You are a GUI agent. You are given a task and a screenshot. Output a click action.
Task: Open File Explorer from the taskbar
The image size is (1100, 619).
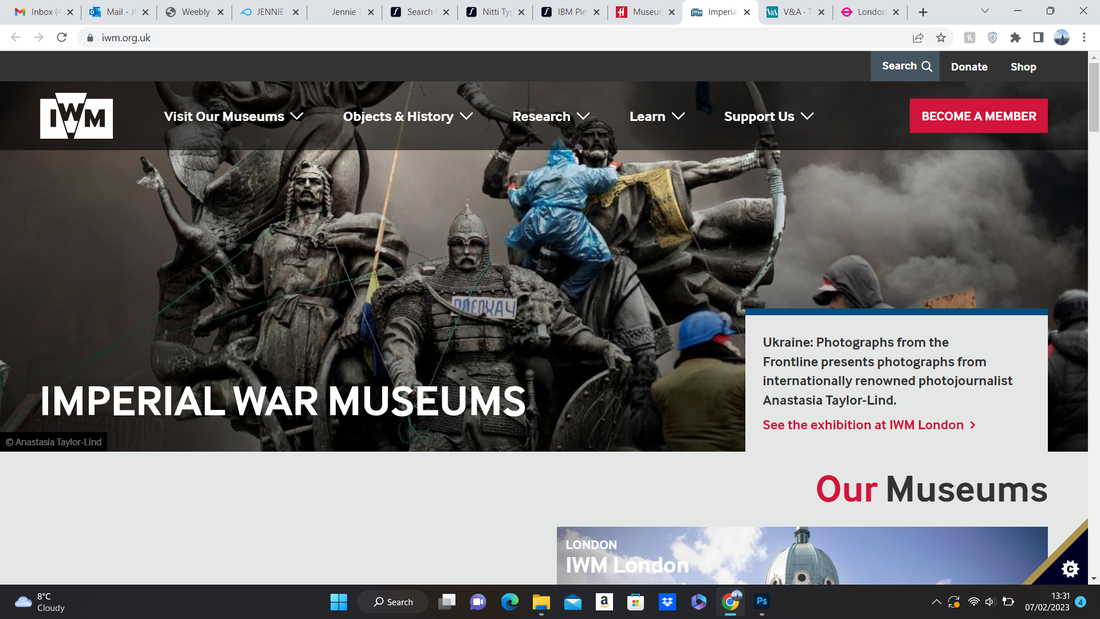541,601
